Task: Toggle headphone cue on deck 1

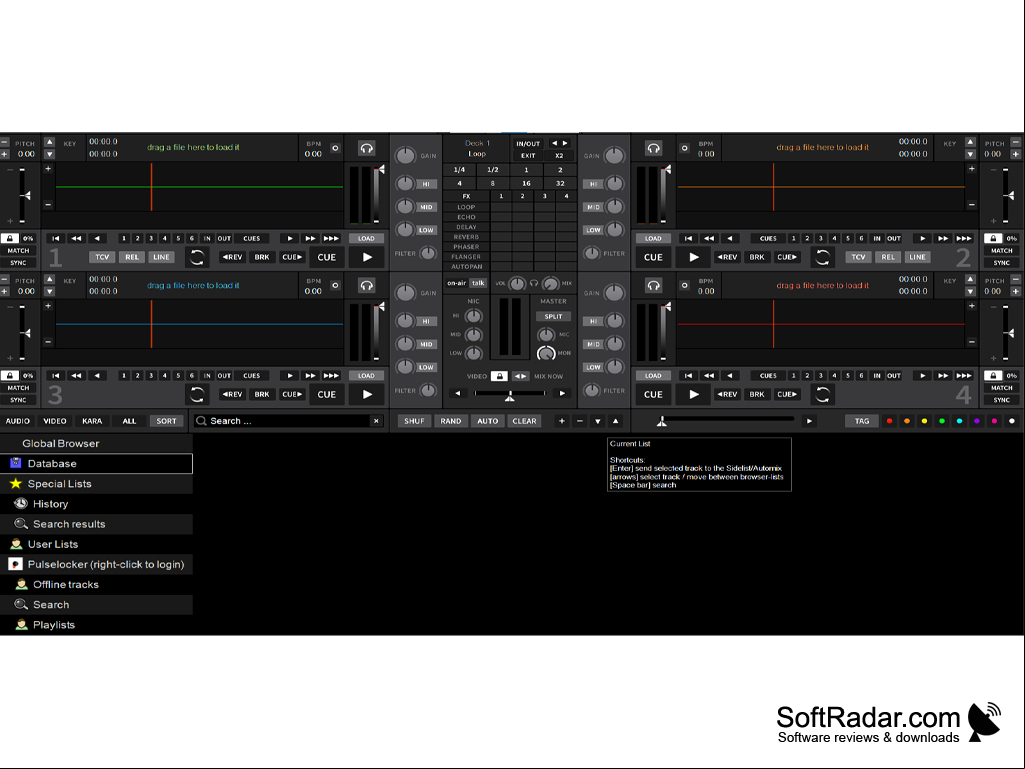Action: tap(366, 148)
